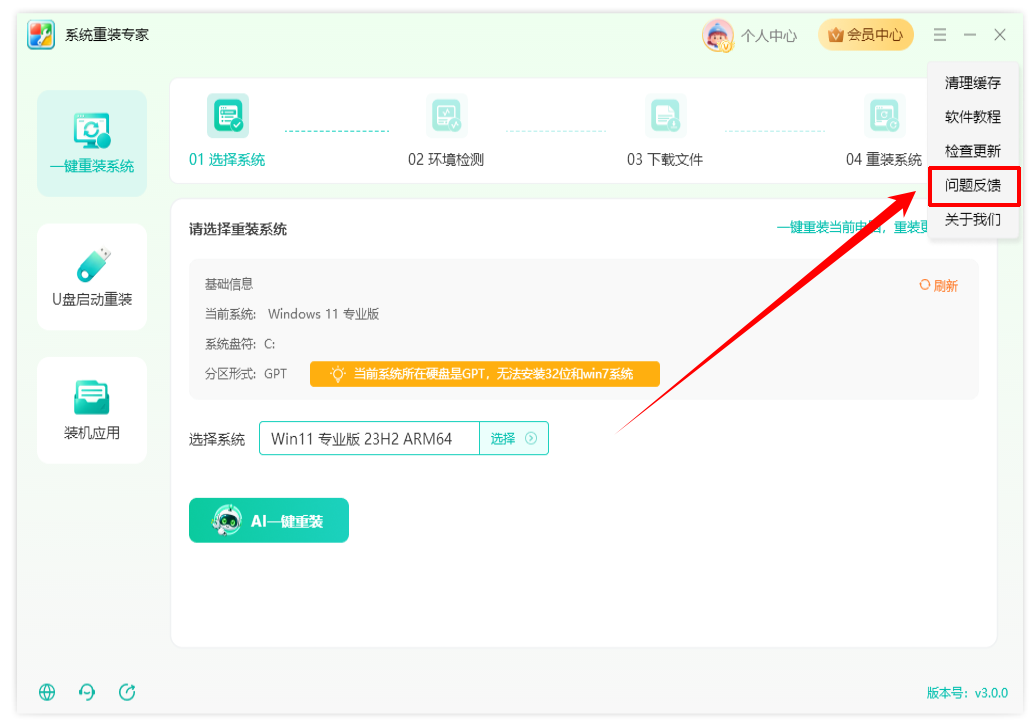Close the app window with the X icon
Viewport: 1032px width, 724px height.
pos(1000,35)
